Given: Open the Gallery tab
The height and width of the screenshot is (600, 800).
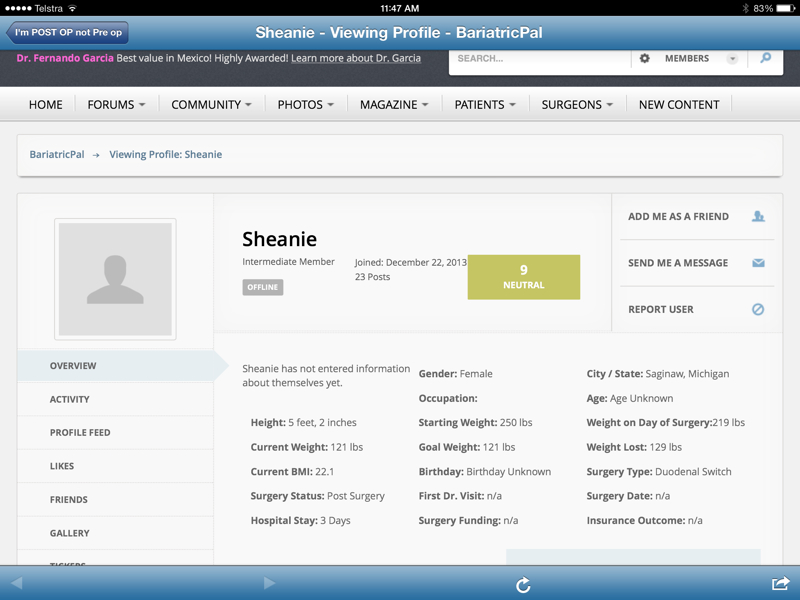Looking at the screenshot, I should click(x=116, y=533).
